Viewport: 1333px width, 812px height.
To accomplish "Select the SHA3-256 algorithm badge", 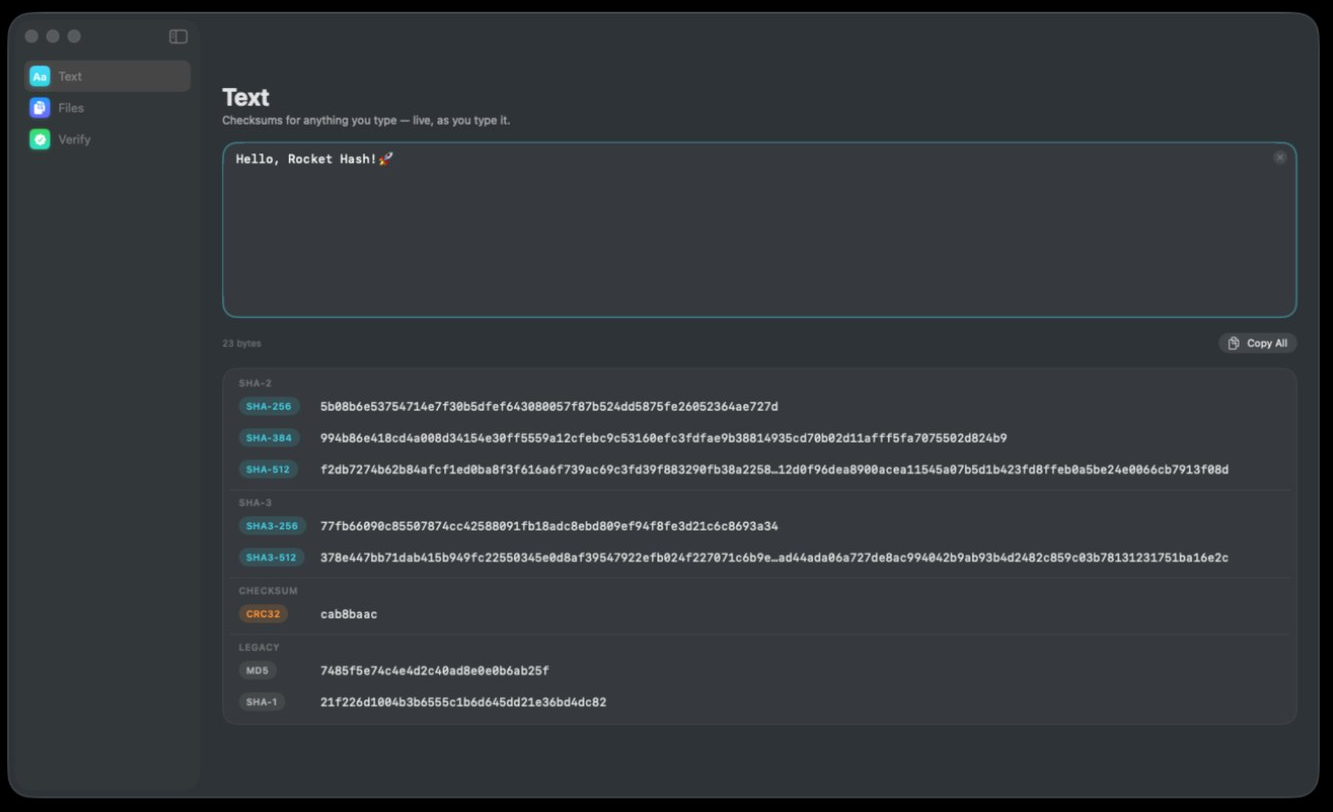I will pyautogui.click(x=272, y=526).
